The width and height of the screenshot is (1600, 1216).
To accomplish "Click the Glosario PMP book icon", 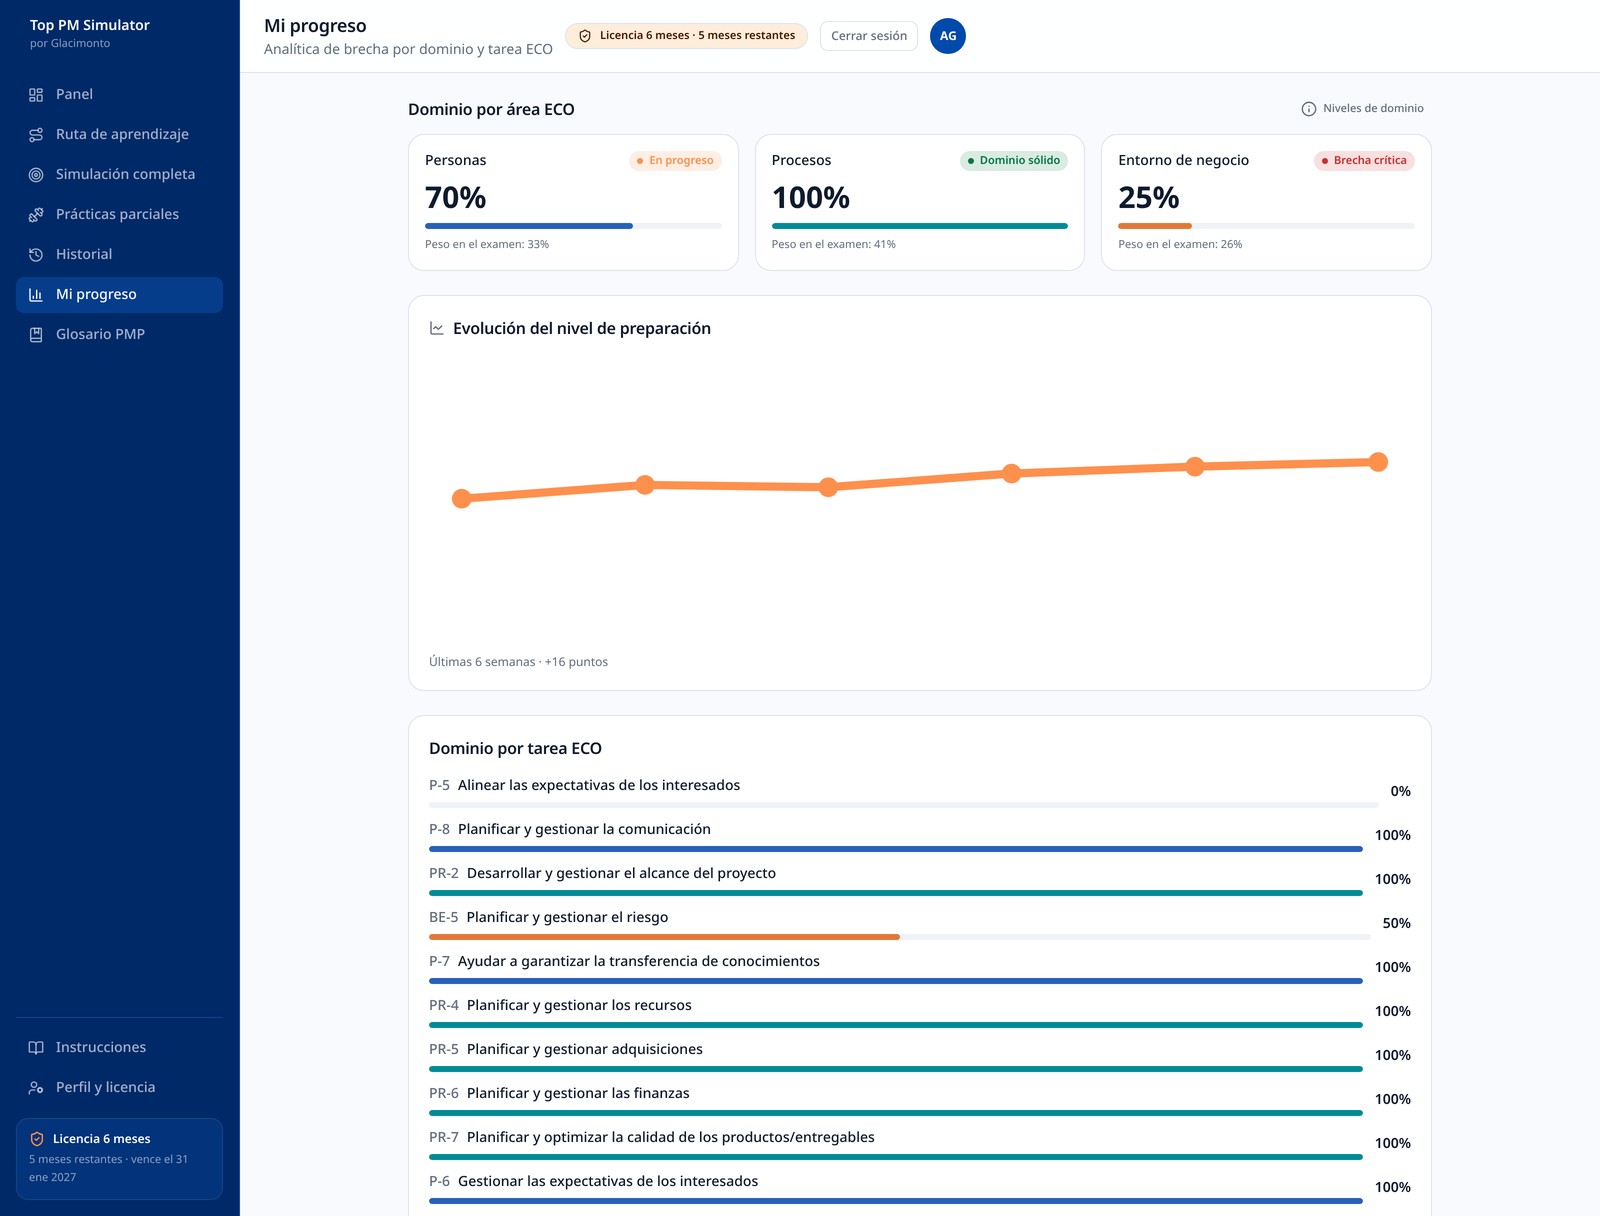I will (x=36, y=335).
